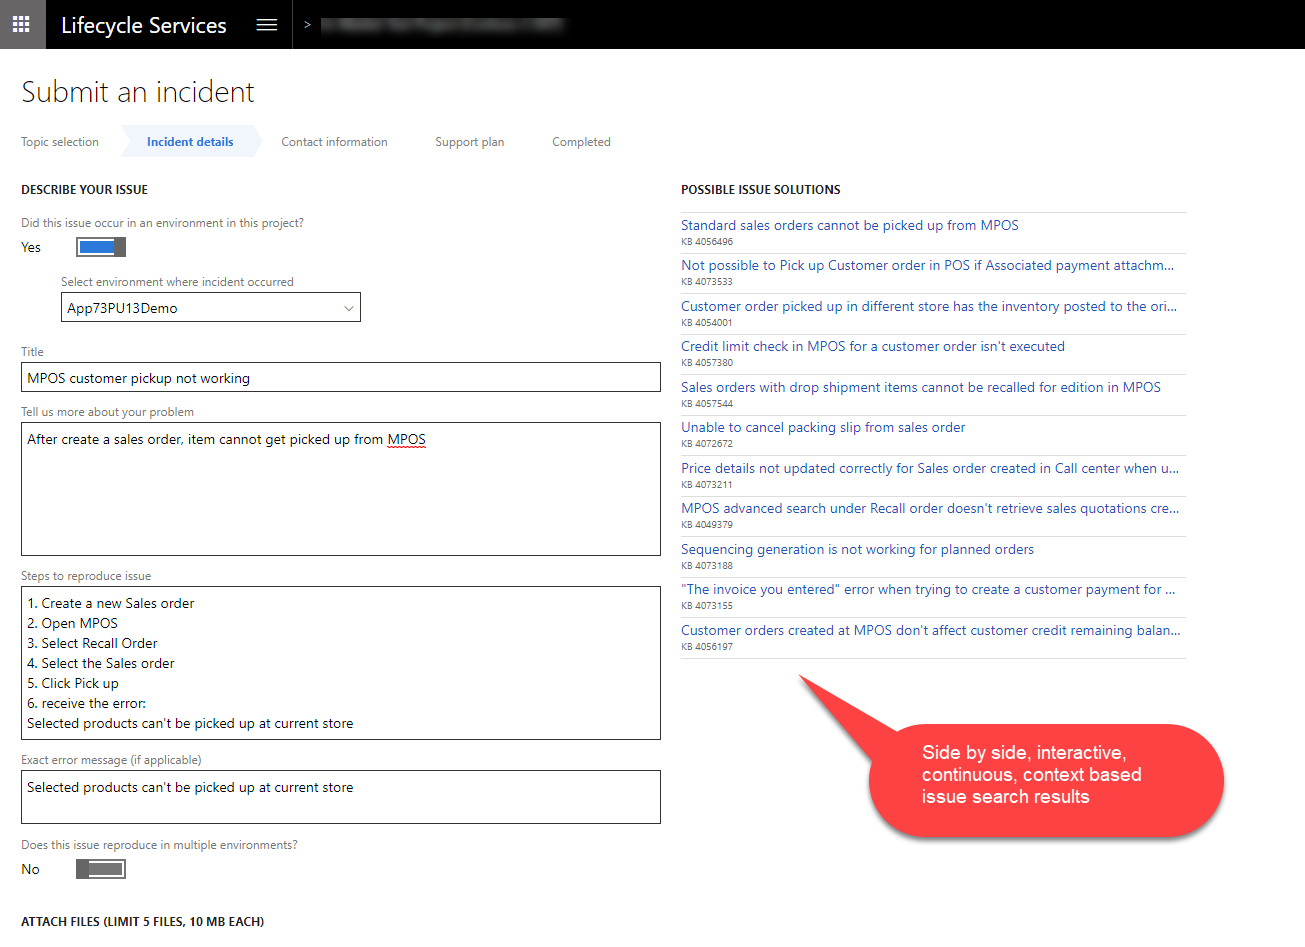Open 'Sequencing generation is not working' link
Image resolution: width=1305 pixels, height=947 pixels.
pyautogui.click(x=857, y=549)
